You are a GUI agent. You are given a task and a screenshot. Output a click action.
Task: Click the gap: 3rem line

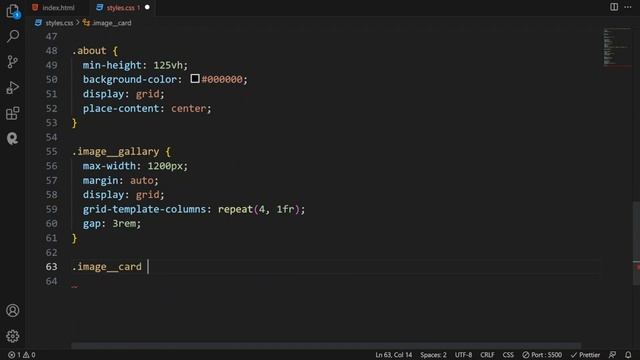click(112, 223)
